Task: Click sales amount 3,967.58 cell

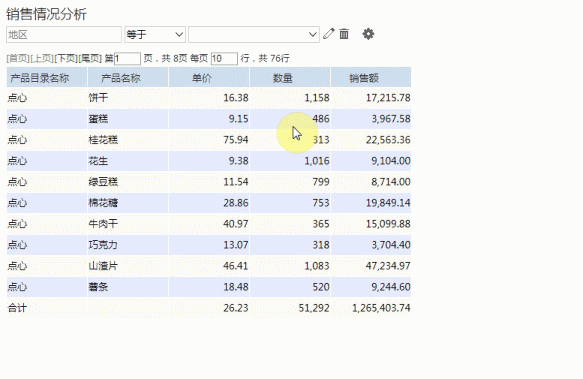Action: click(371, 119)
